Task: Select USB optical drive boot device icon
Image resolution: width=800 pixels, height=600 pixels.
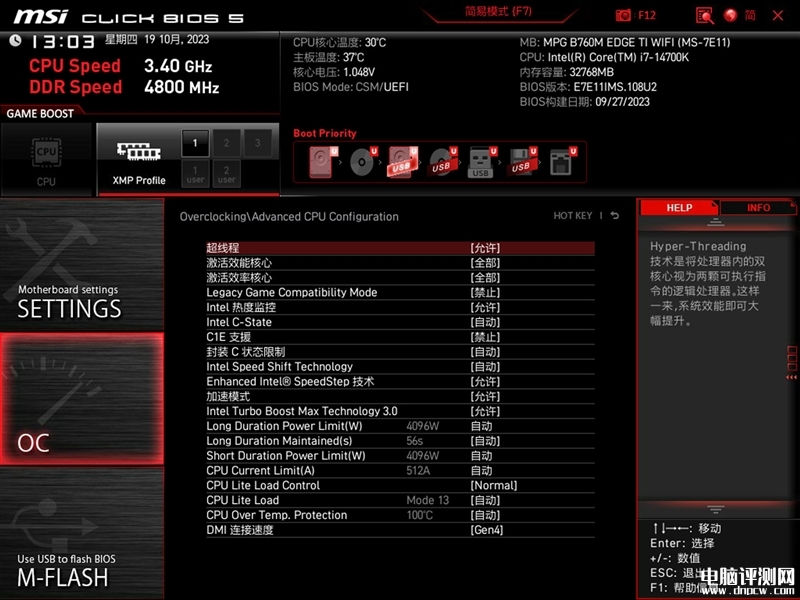Action: 443,162
